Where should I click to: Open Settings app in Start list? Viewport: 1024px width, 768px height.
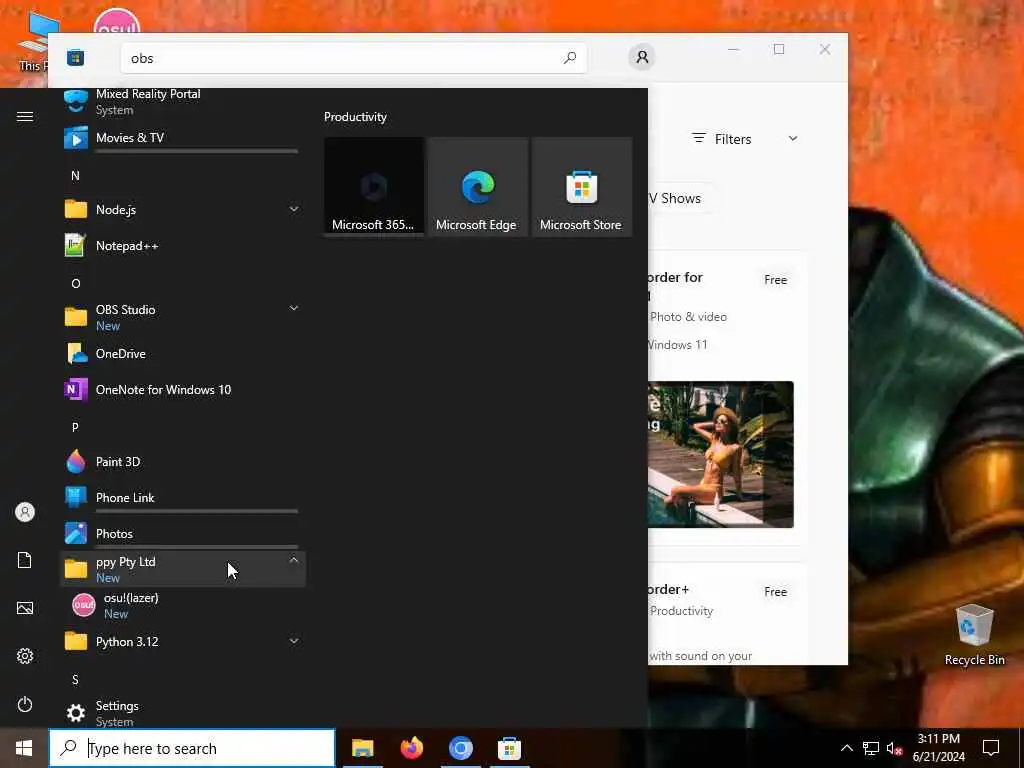coord(182,712)
